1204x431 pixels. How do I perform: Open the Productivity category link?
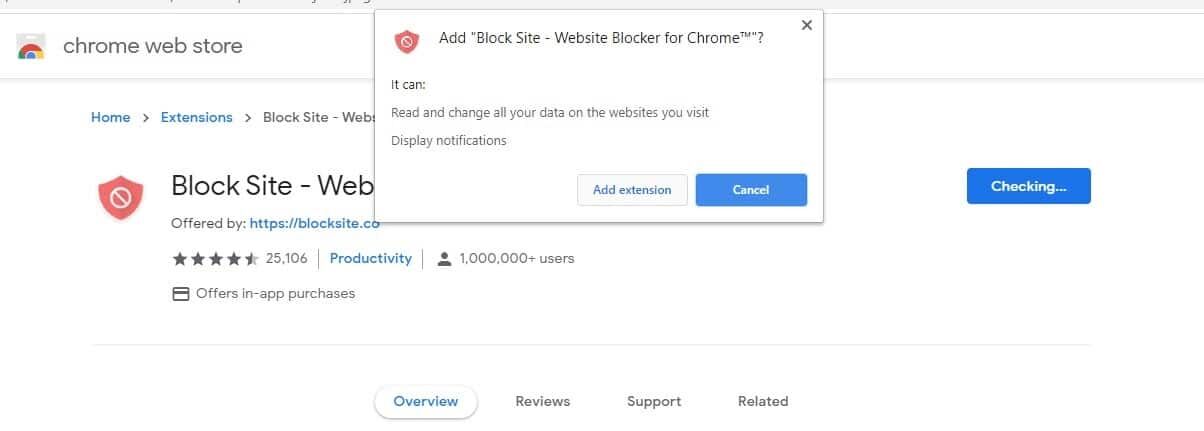coord(370,258)
